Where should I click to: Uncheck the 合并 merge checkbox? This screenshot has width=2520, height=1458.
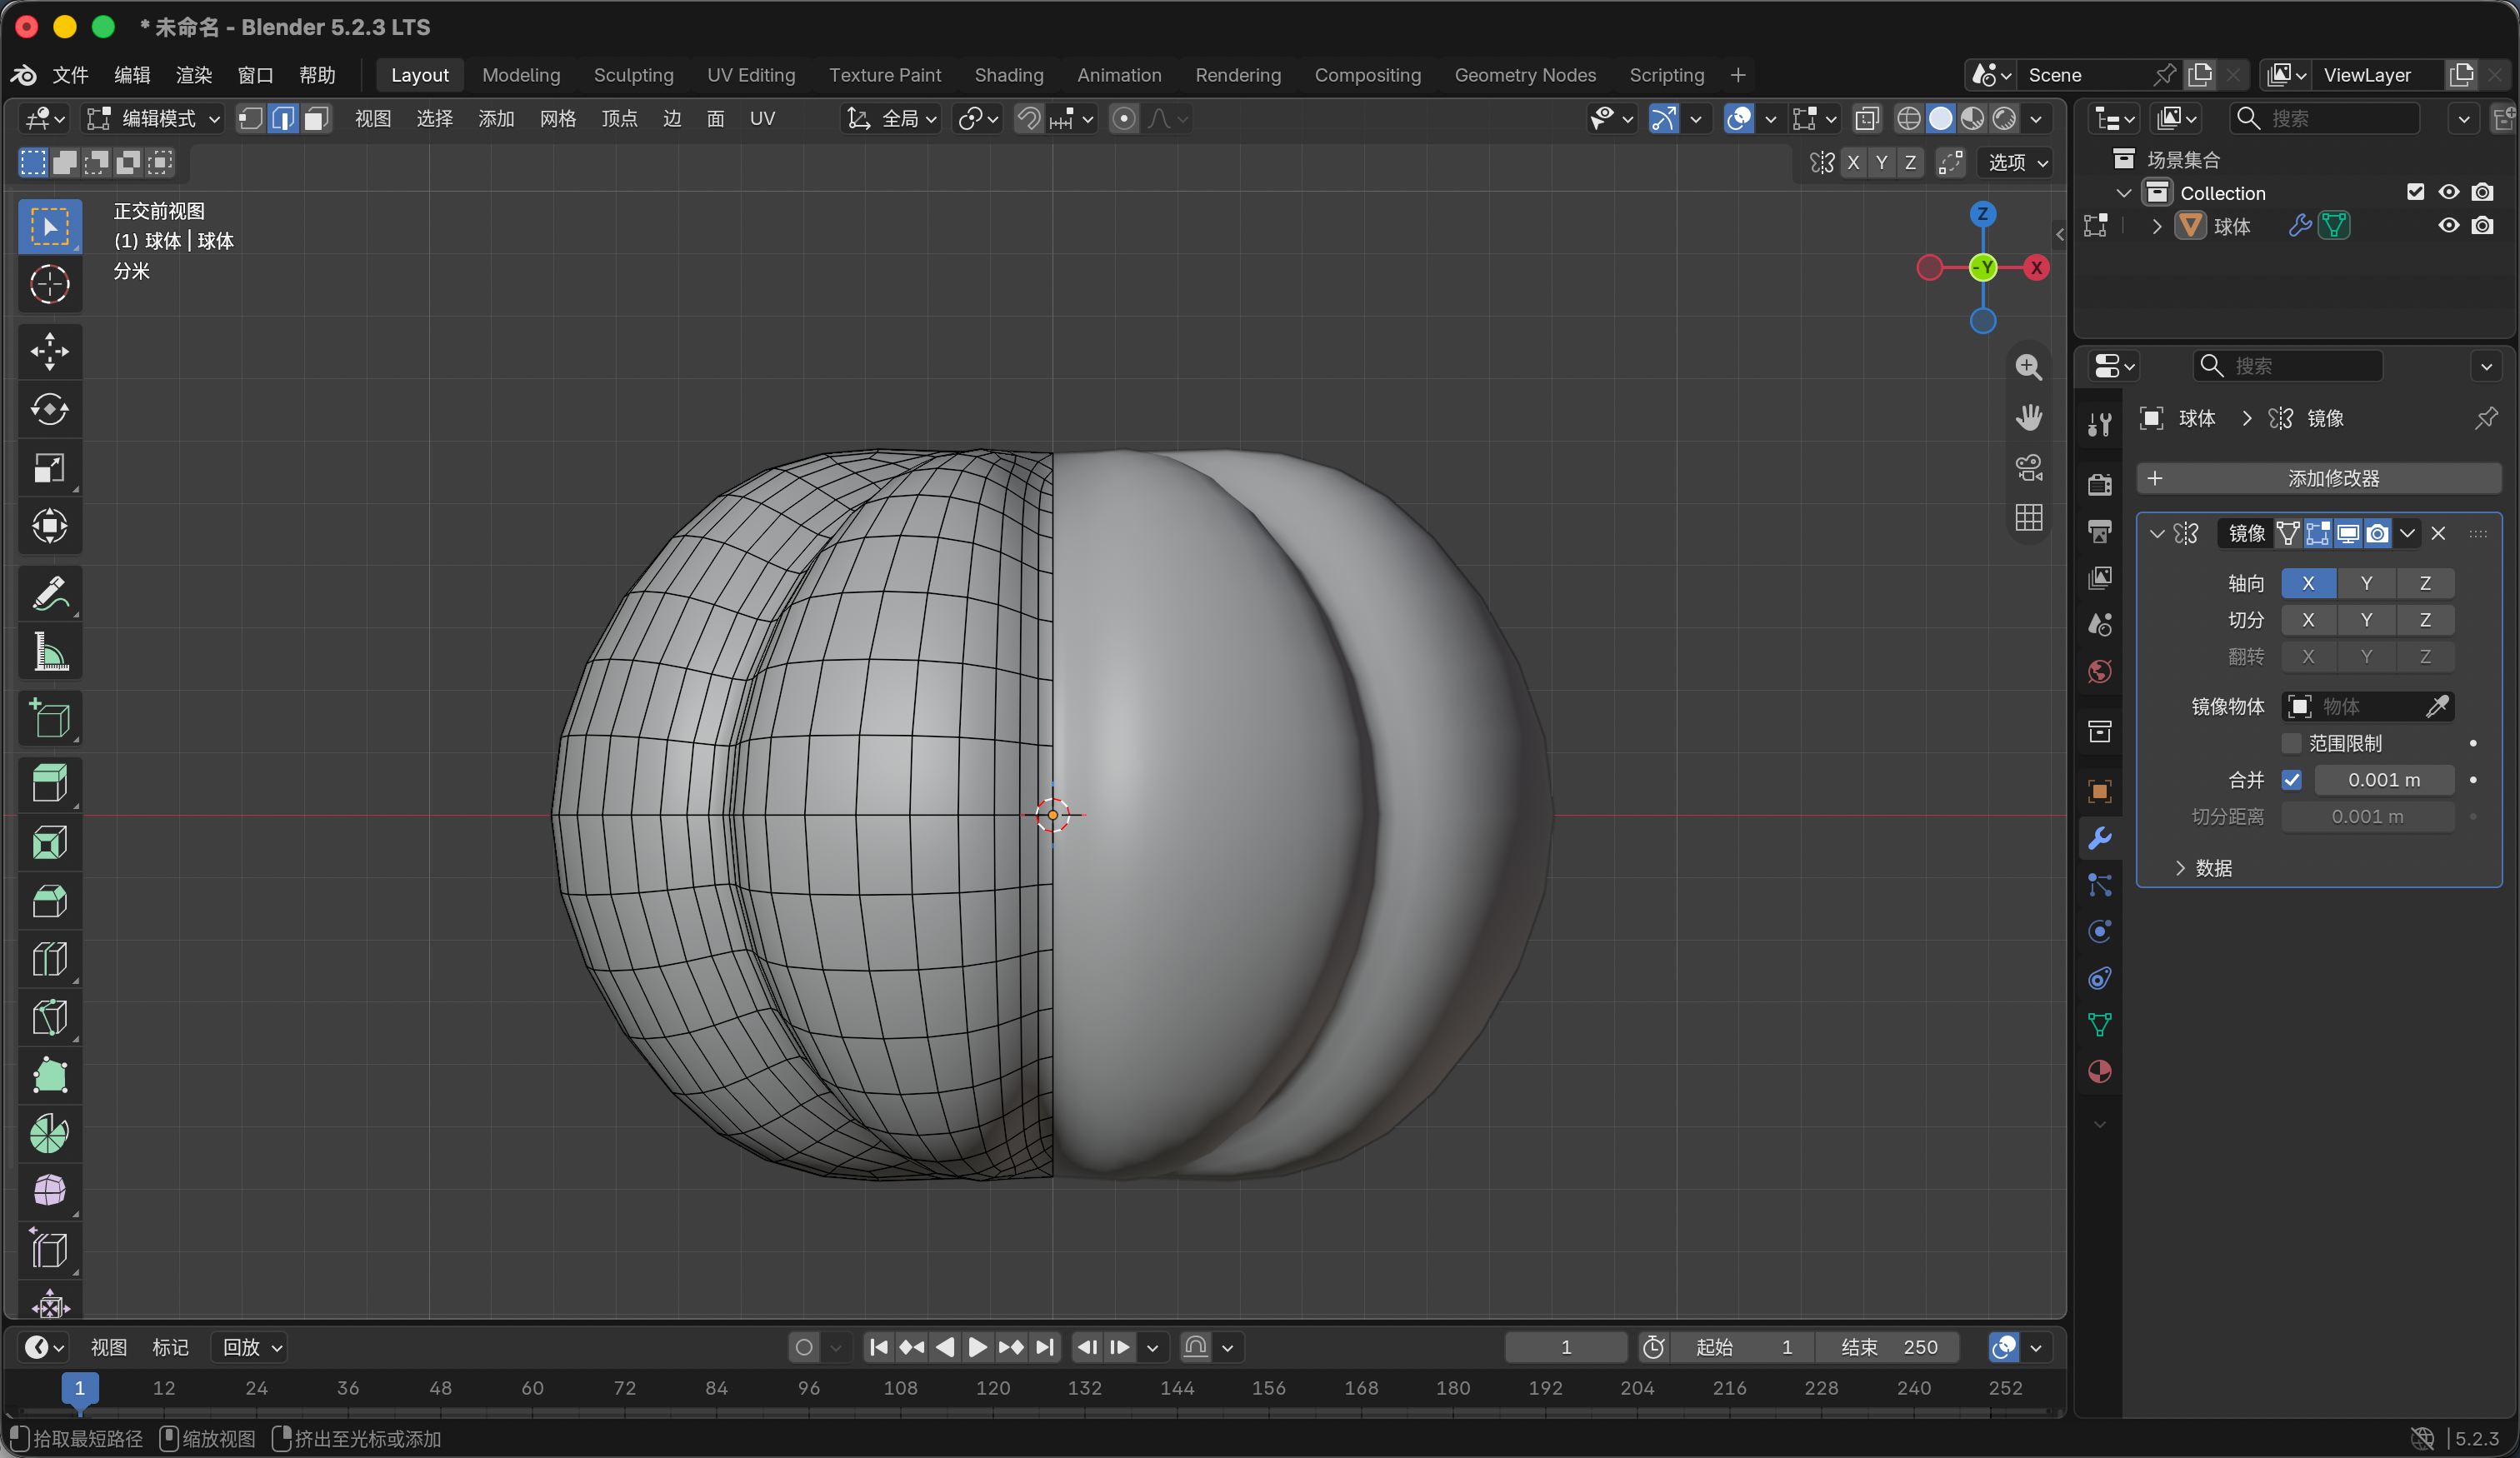click(2291, 780)
